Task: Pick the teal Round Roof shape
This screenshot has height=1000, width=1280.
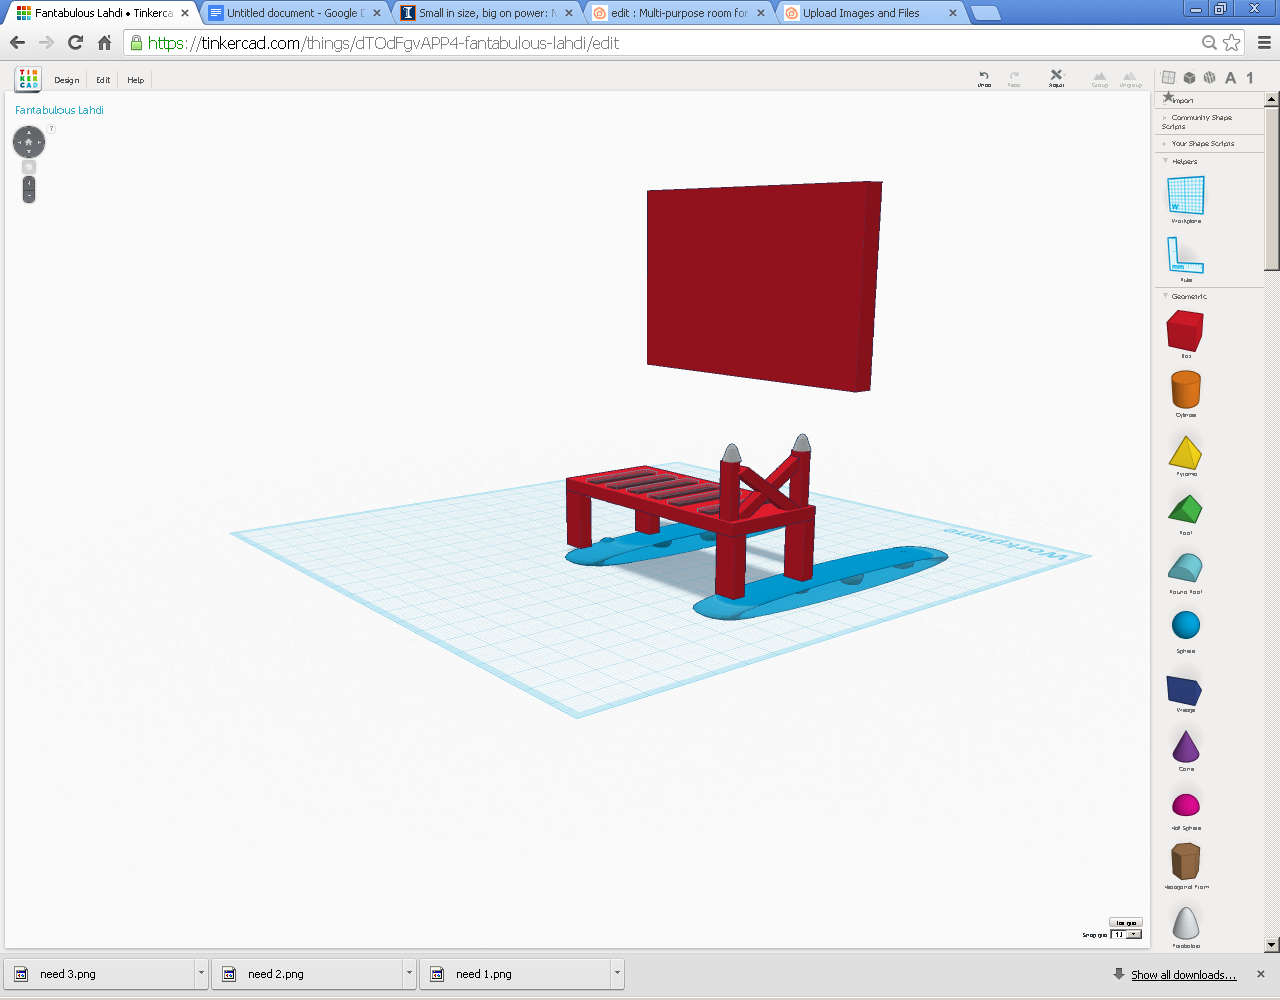Action: click(1185, 570)
